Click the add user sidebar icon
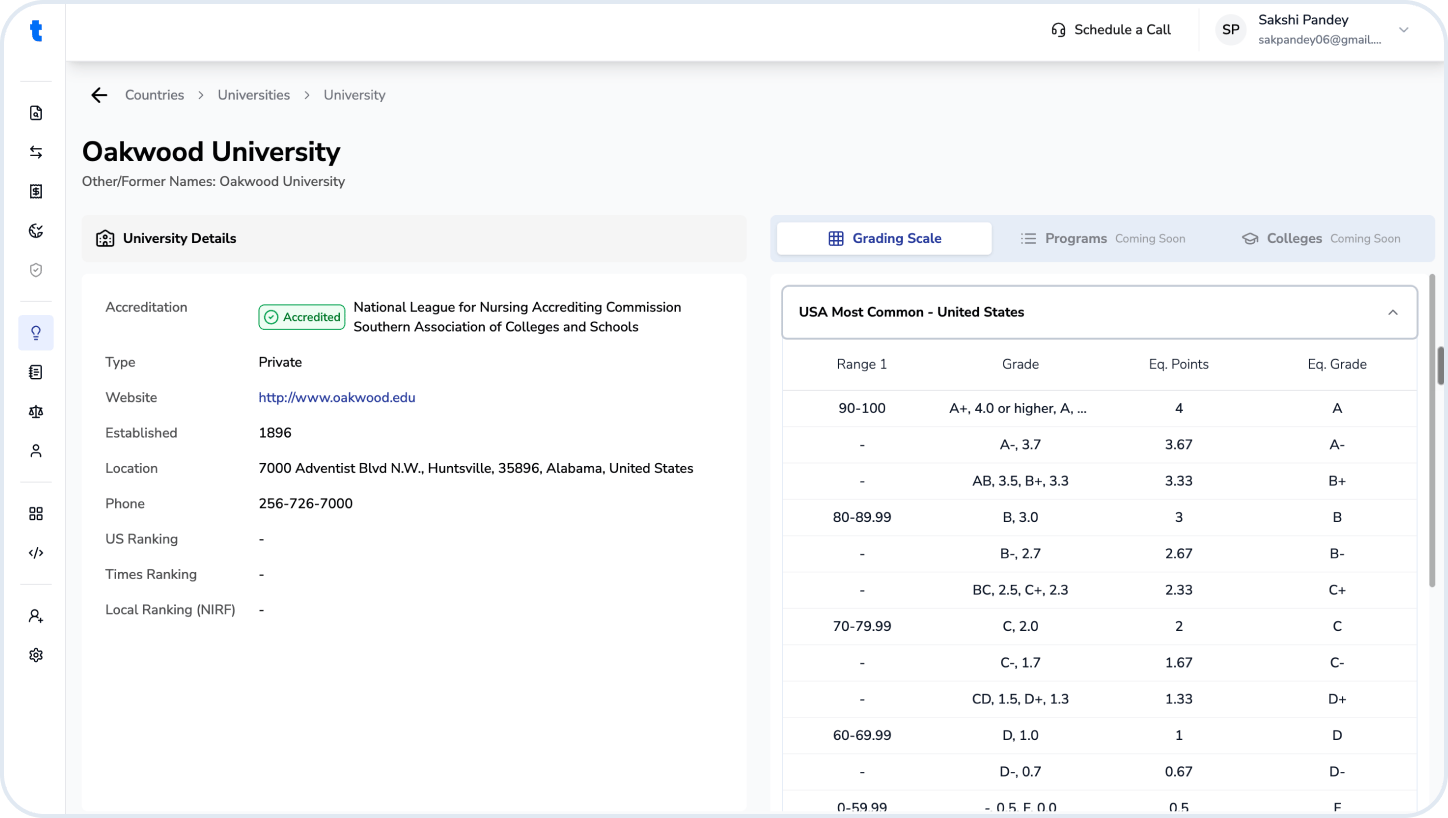Viewport: 1448px width, 818px height. [36, 616]
